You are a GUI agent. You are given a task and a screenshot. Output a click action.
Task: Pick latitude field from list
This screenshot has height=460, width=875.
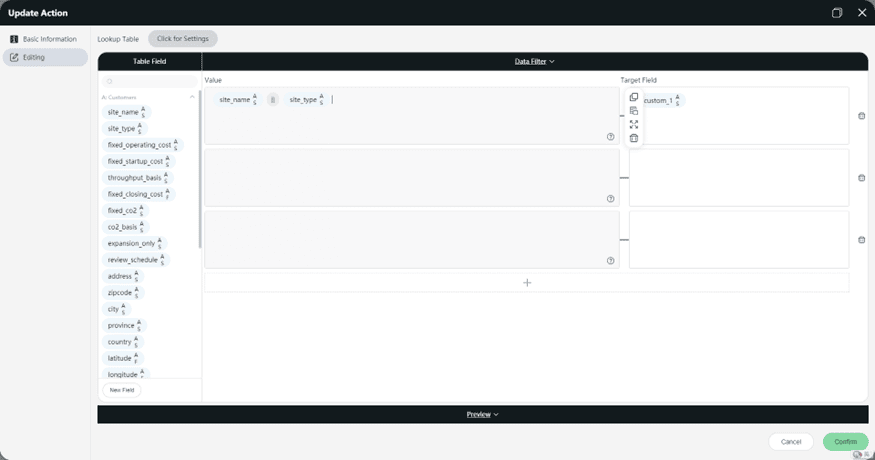click(x=123, y=358)
